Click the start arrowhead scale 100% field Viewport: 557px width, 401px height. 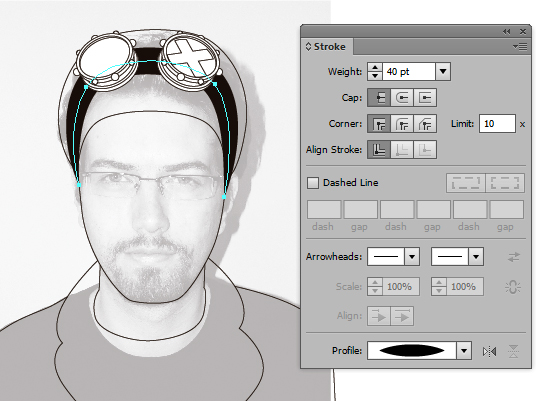click(x=401, y=287)
